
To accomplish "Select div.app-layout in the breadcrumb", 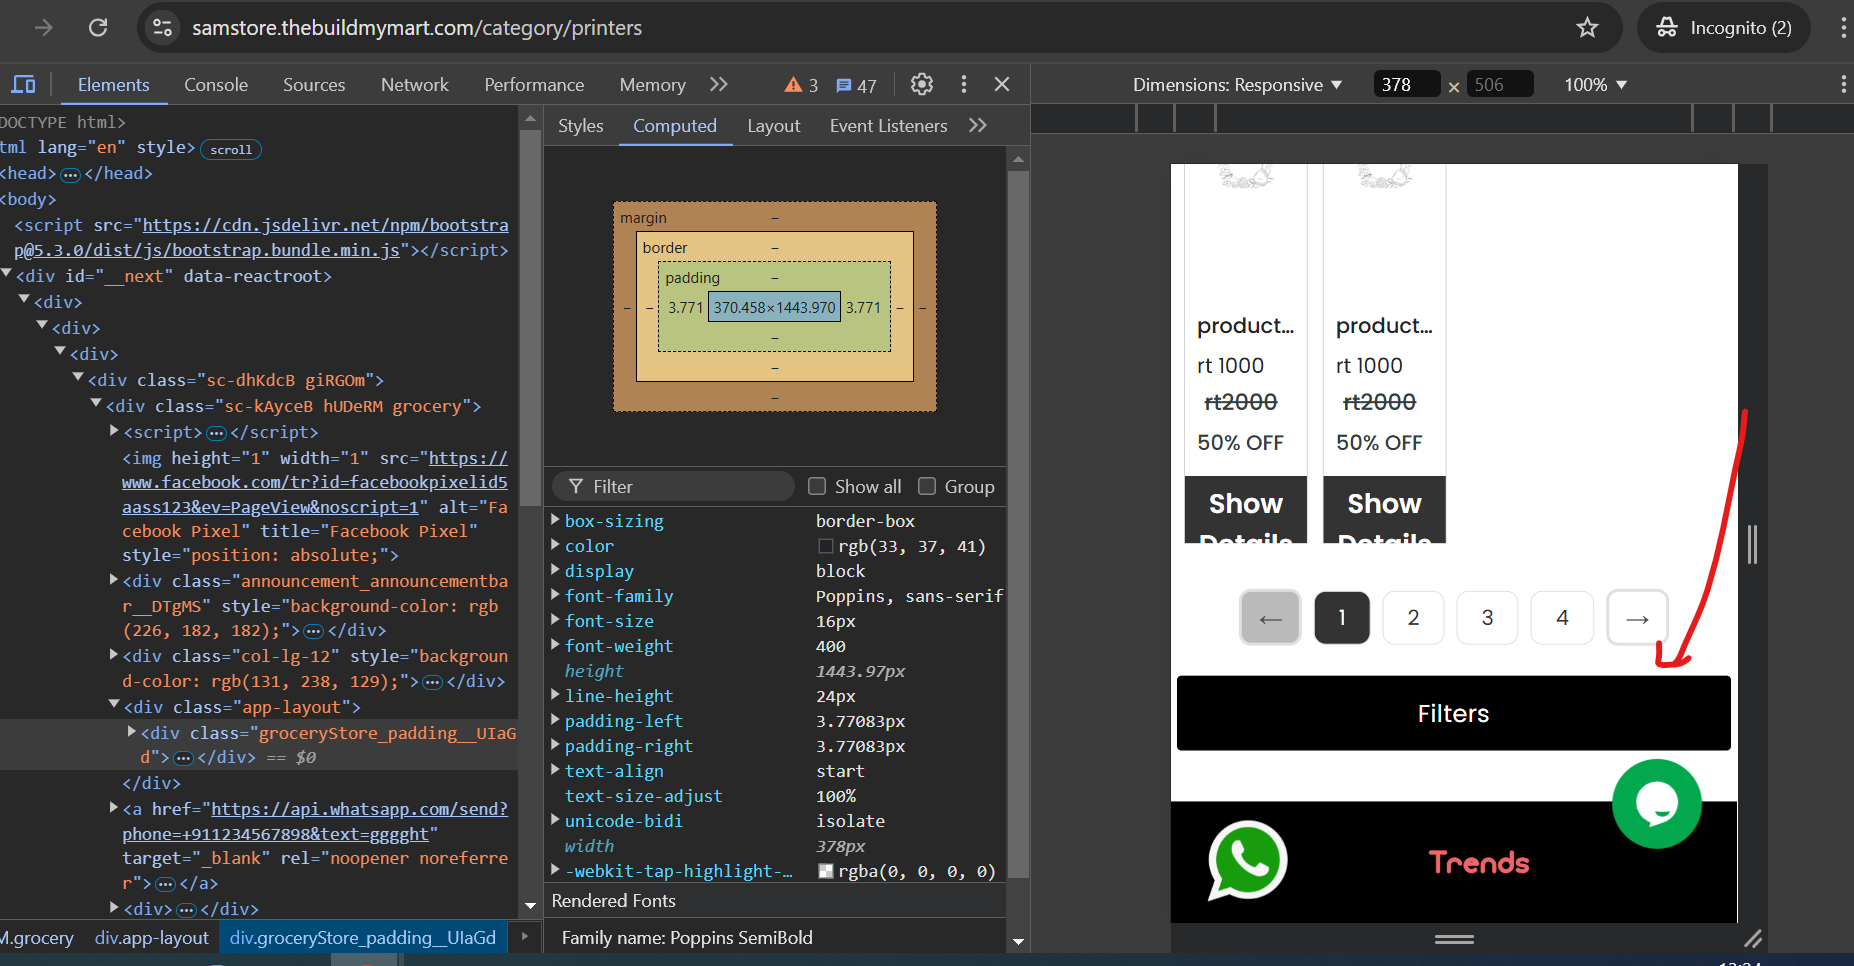I will click(x=152, y=938).
